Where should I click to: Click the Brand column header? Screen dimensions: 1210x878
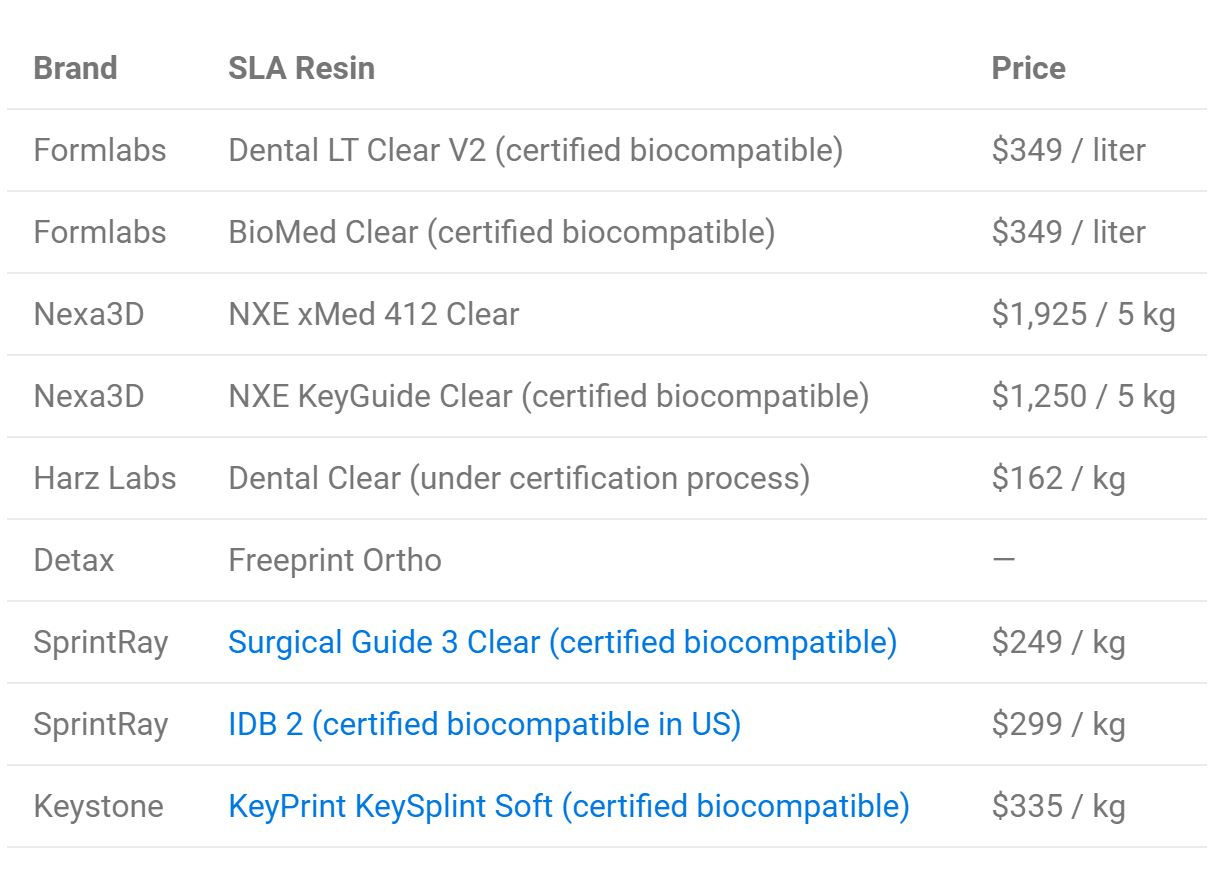tap(75, 68)
